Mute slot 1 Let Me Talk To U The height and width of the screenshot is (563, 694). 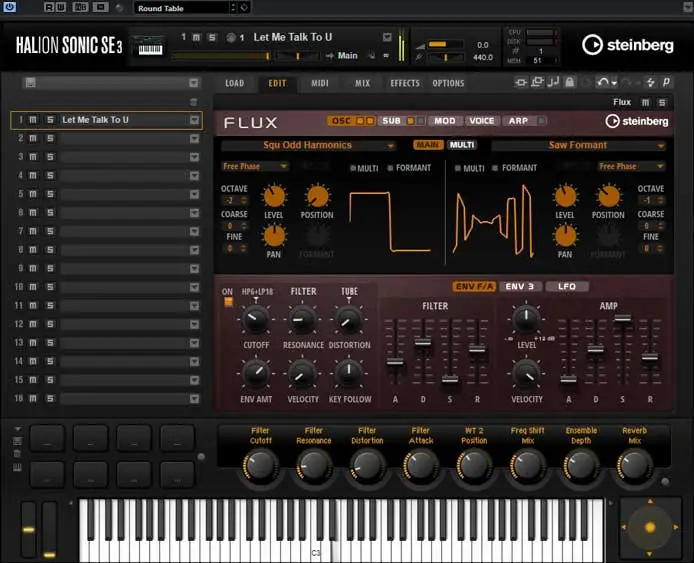[x=33, y=120]
